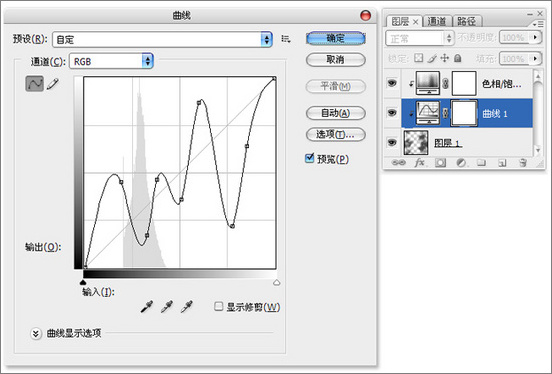Image resolution: width=552 pixels, height=374 pixels.
Task: Select the curve point editing tool
Action: [34, 83]
